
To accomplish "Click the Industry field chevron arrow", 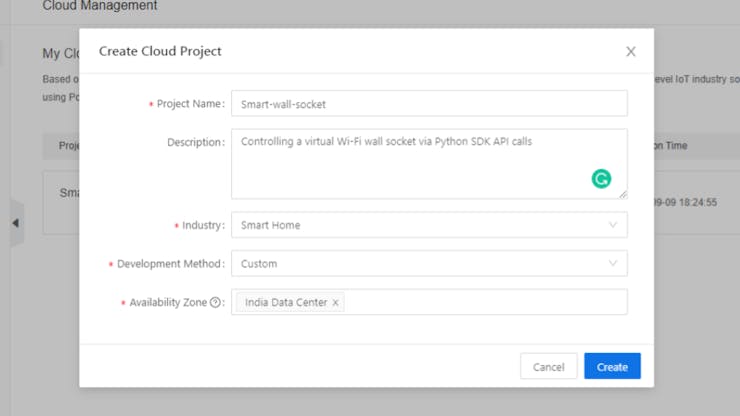I will pos(613,225).
